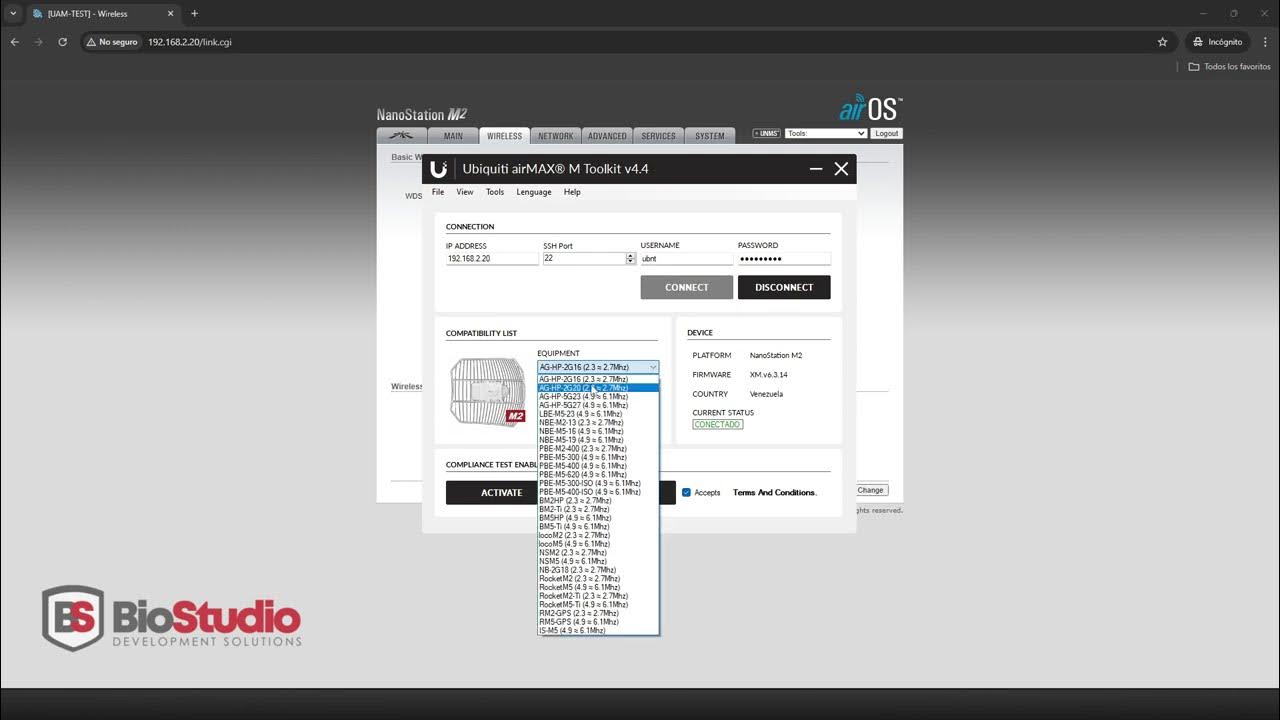Select AG-HP-5G23 from equipment list
Screen dimensions: 1280x720
click(598, 397)
